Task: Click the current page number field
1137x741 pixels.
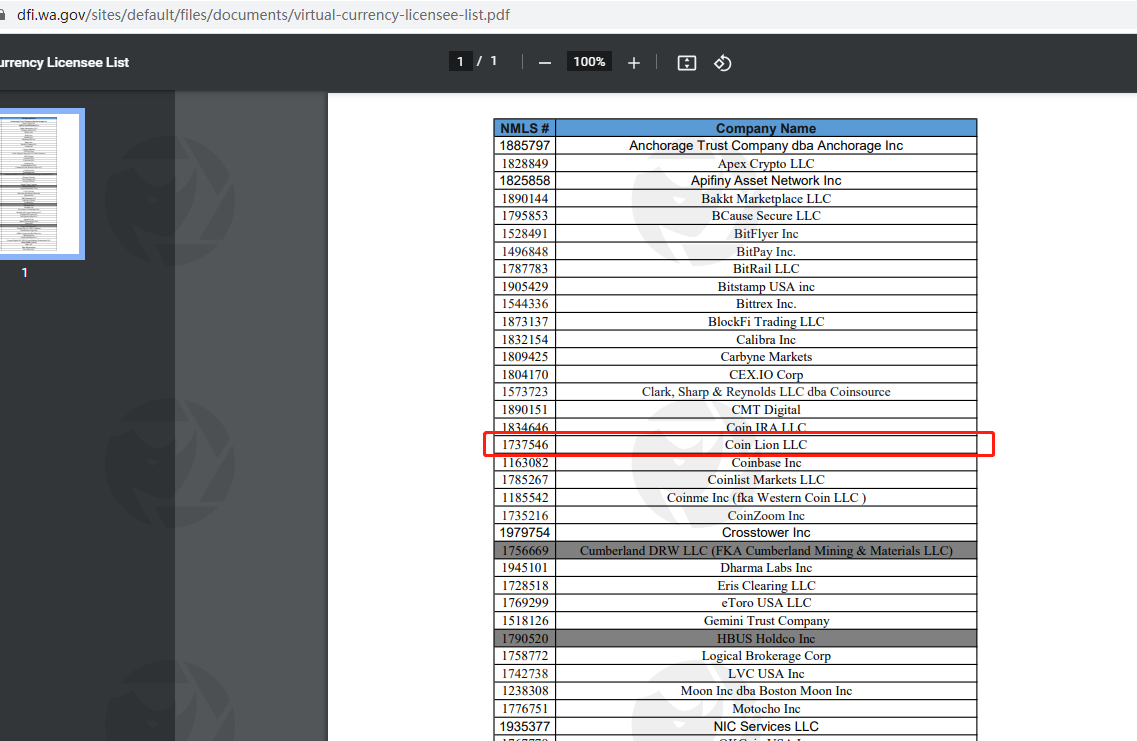Action: pyautogui.click(x=460, y=62)
